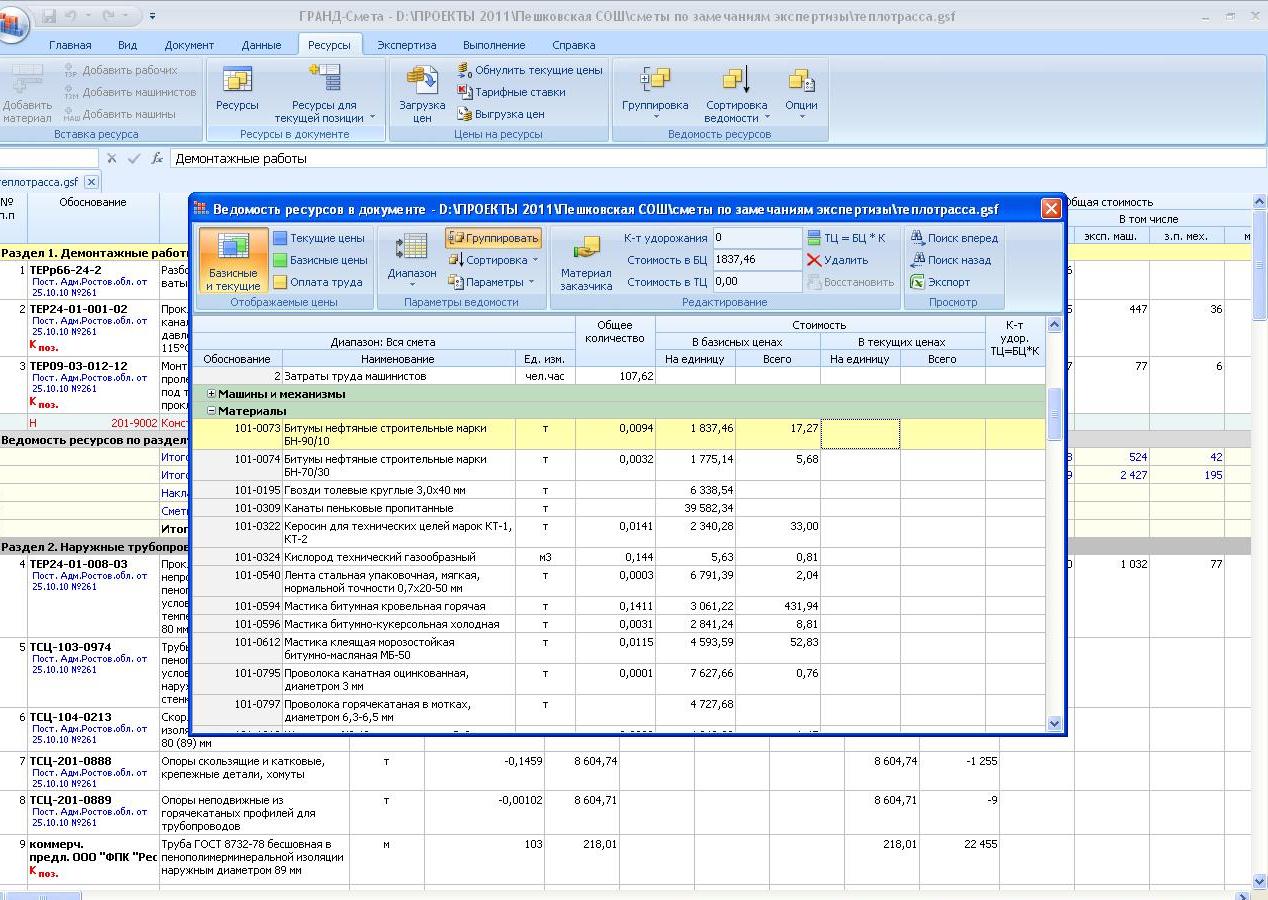
Task: Click the Загрузка цен icon in the ribbon
Action: [422, 82]
